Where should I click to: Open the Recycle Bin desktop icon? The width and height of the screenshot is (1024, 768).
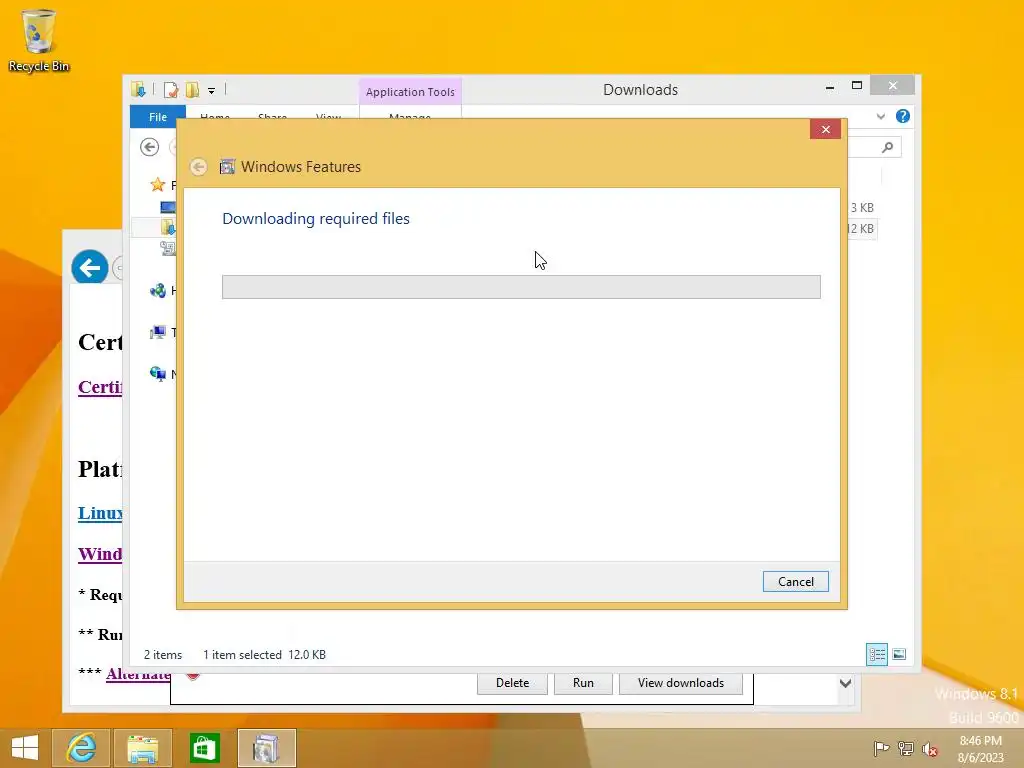pyautogui.click(x=39, y=39)
